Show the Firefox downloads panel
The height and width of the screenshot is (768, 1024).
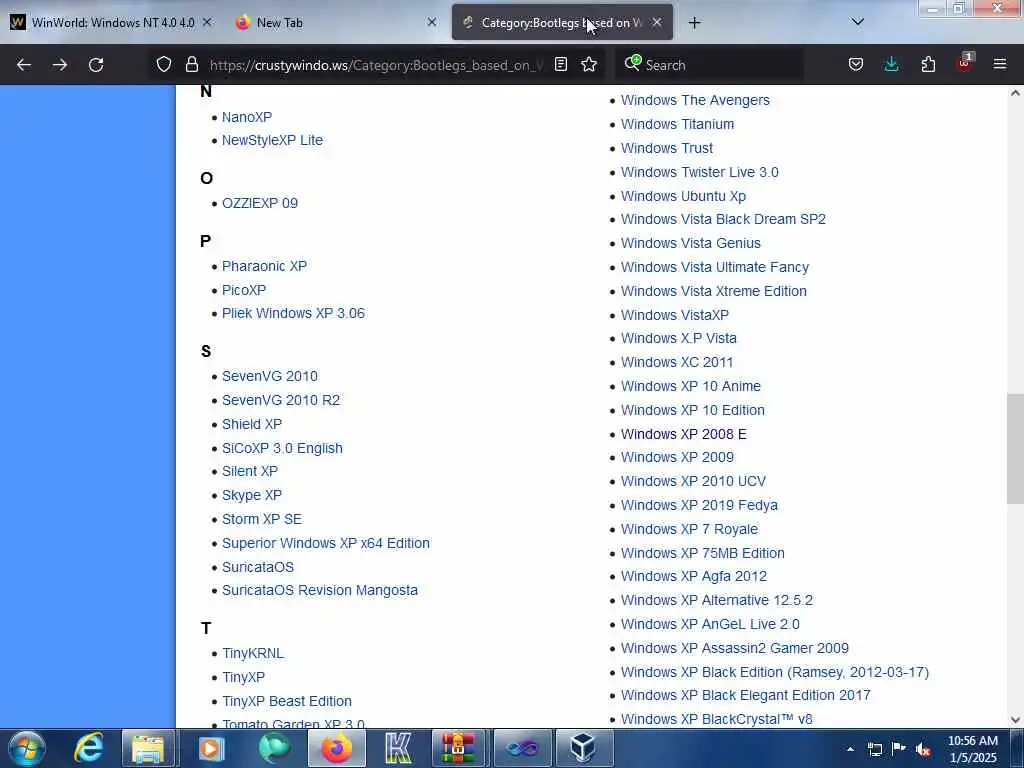891,65
